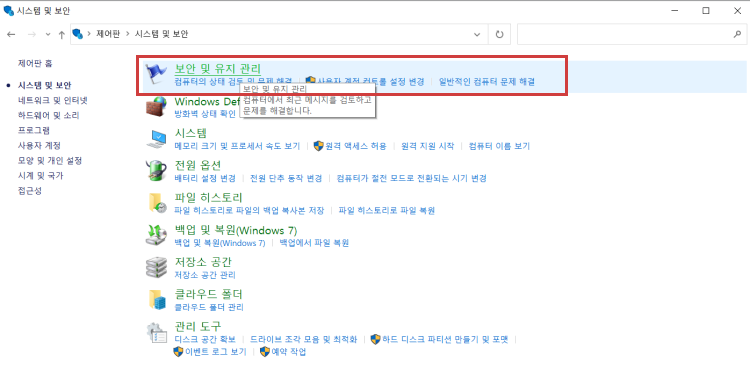Click the 시스템 computer monitor icon
This screenshot has width=750, height=383.
coord(156,139)
